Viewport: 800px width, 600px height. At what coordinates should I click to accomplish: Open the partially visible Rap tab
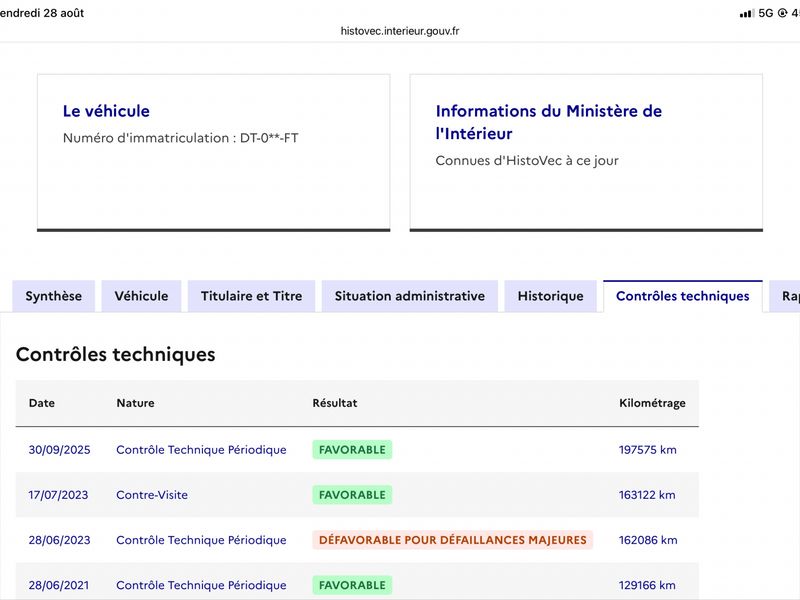coord(785,296)
